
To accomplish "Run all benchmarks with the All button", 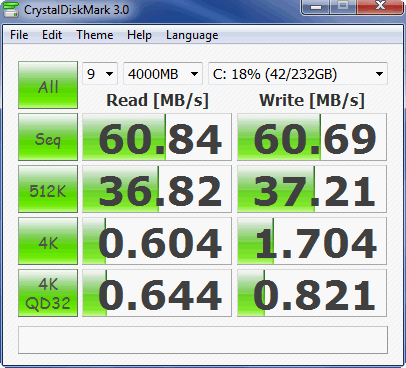I will click(x=48, y=85).
